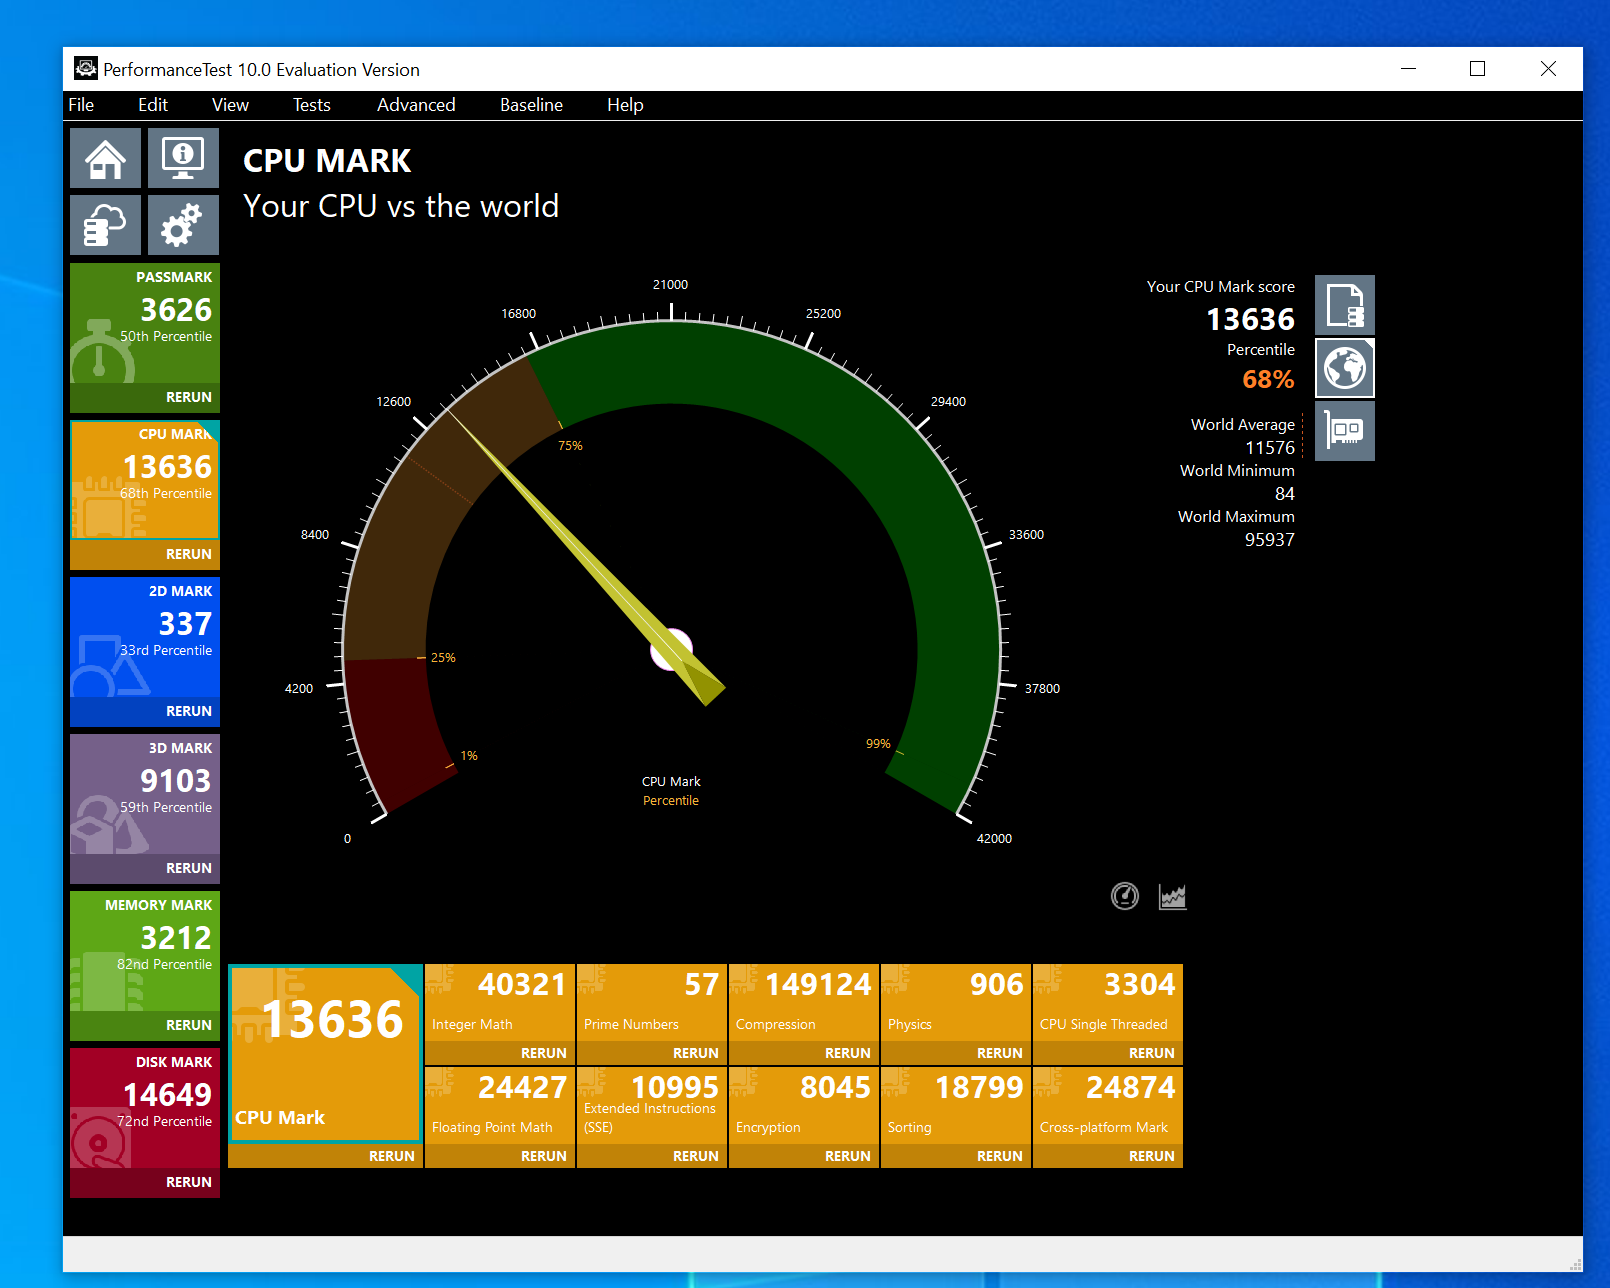
Task: Rerun the Compression test
Action: point(848,1053)
